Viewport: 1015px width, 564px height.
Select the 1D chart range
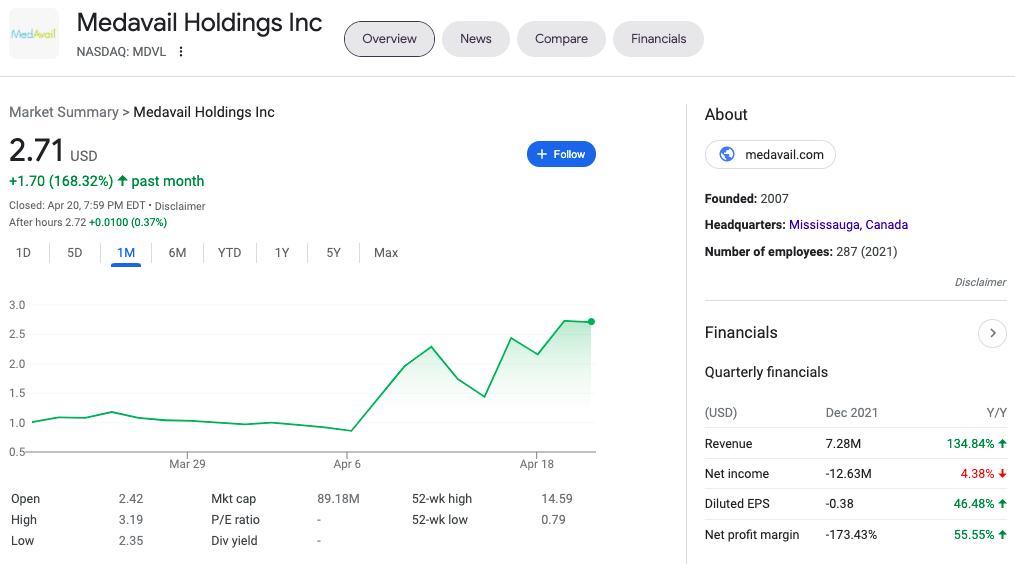point(23,253)
